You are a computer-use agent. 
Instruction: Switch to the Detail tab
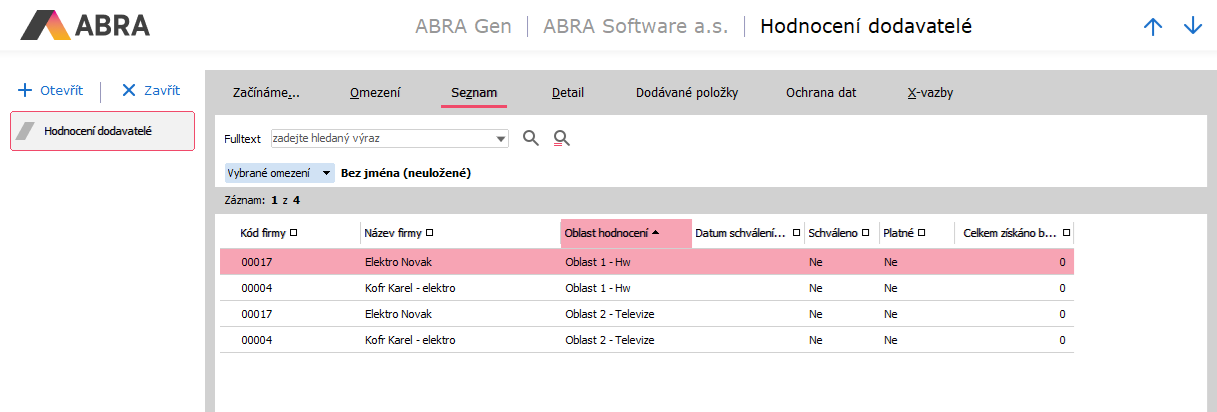click(x=568, y=93)
